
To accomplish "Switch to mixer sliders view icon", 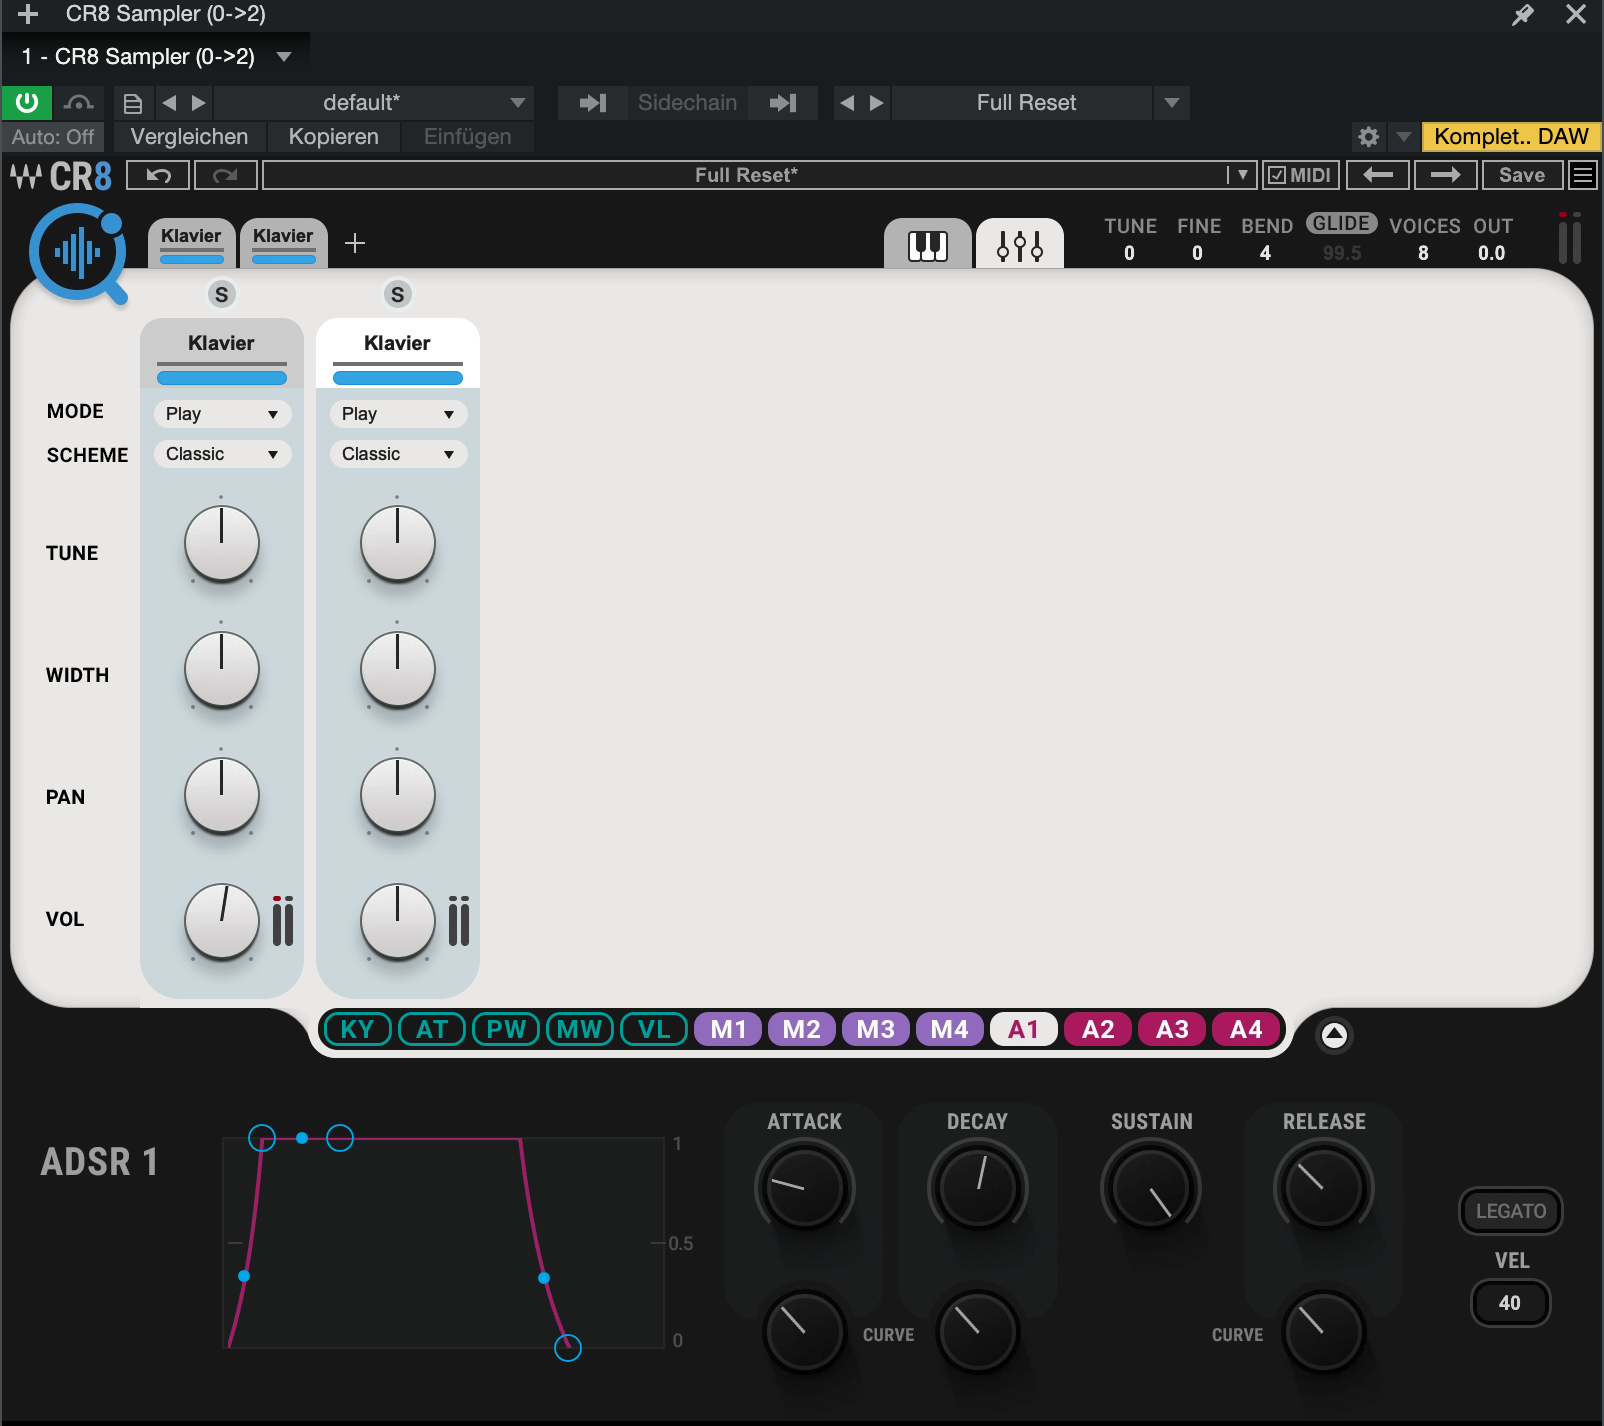I will click(1020, 244).
